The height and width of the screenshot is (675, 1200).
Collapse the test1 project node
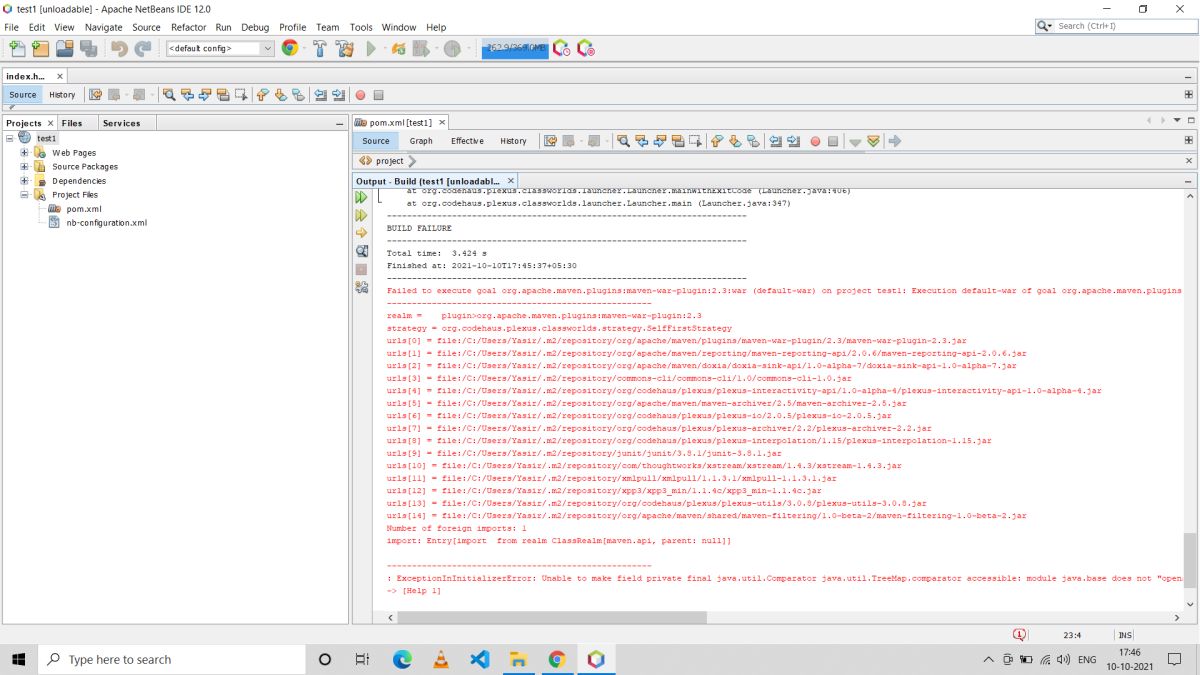click(x=9, y=138)
